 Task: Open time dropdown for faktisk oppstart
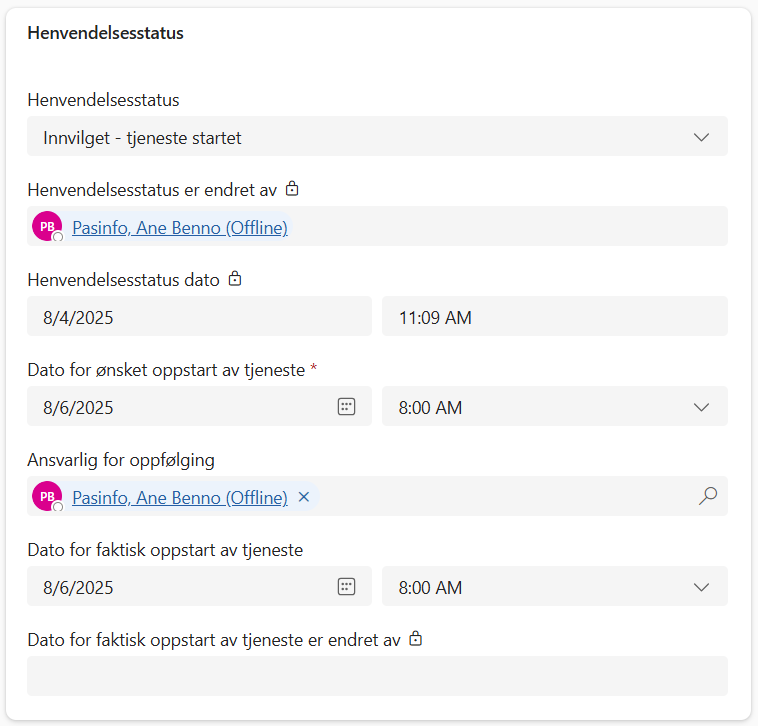point(701,587)
